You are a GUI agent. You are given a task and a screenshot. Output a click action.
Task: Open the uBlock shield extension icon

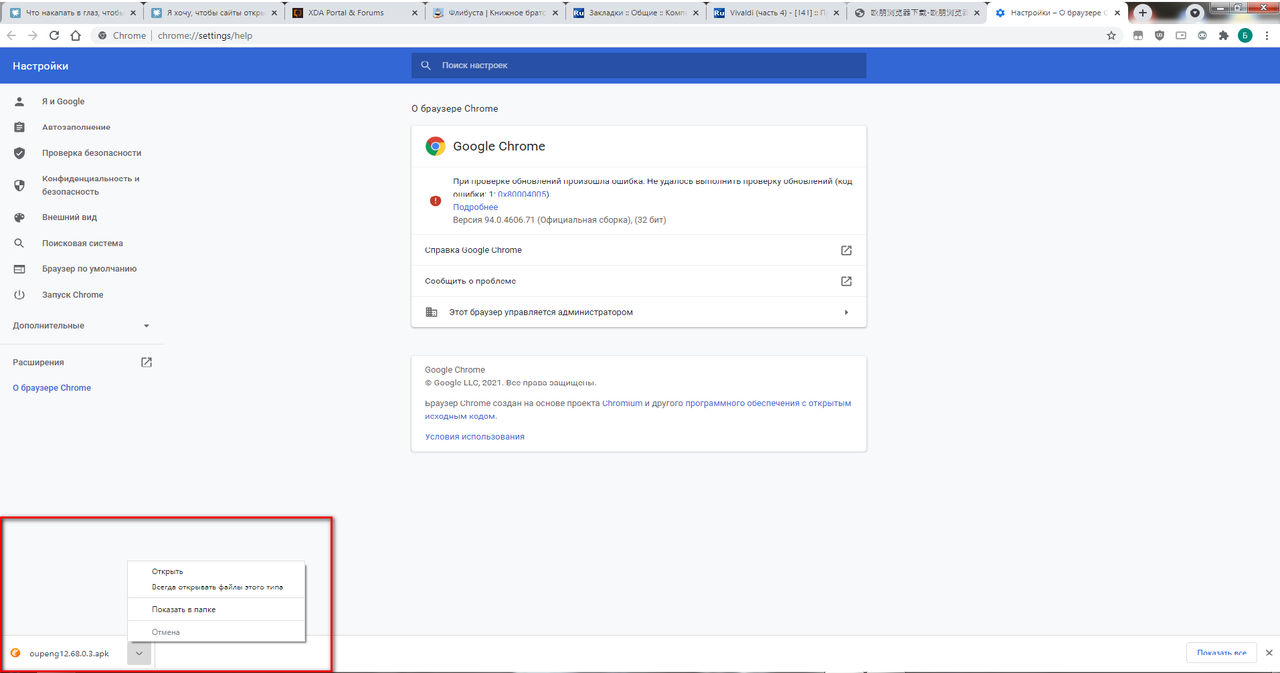[x=1160, y=35]
